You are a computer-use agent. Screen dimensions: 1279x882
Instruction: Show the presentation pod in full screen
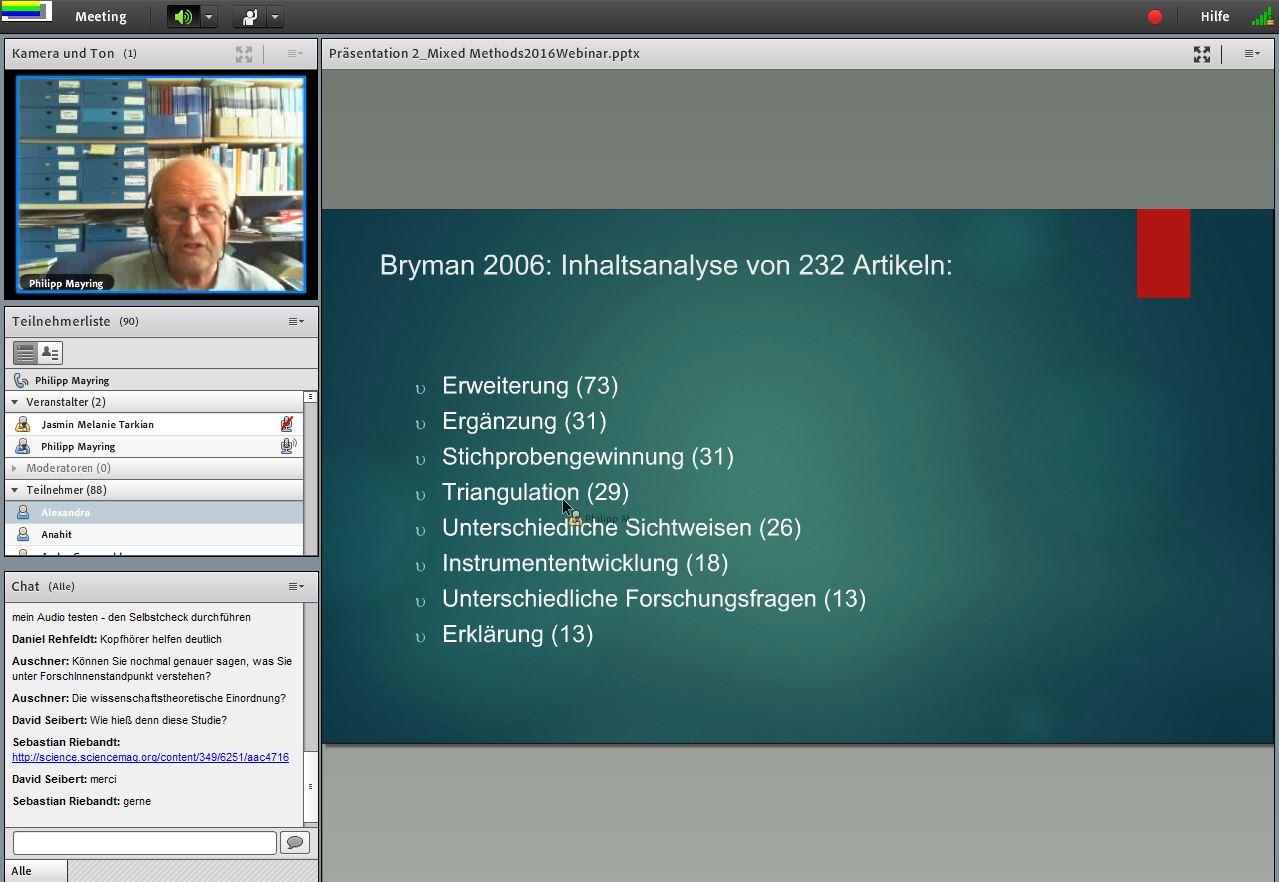(1202, 54)
